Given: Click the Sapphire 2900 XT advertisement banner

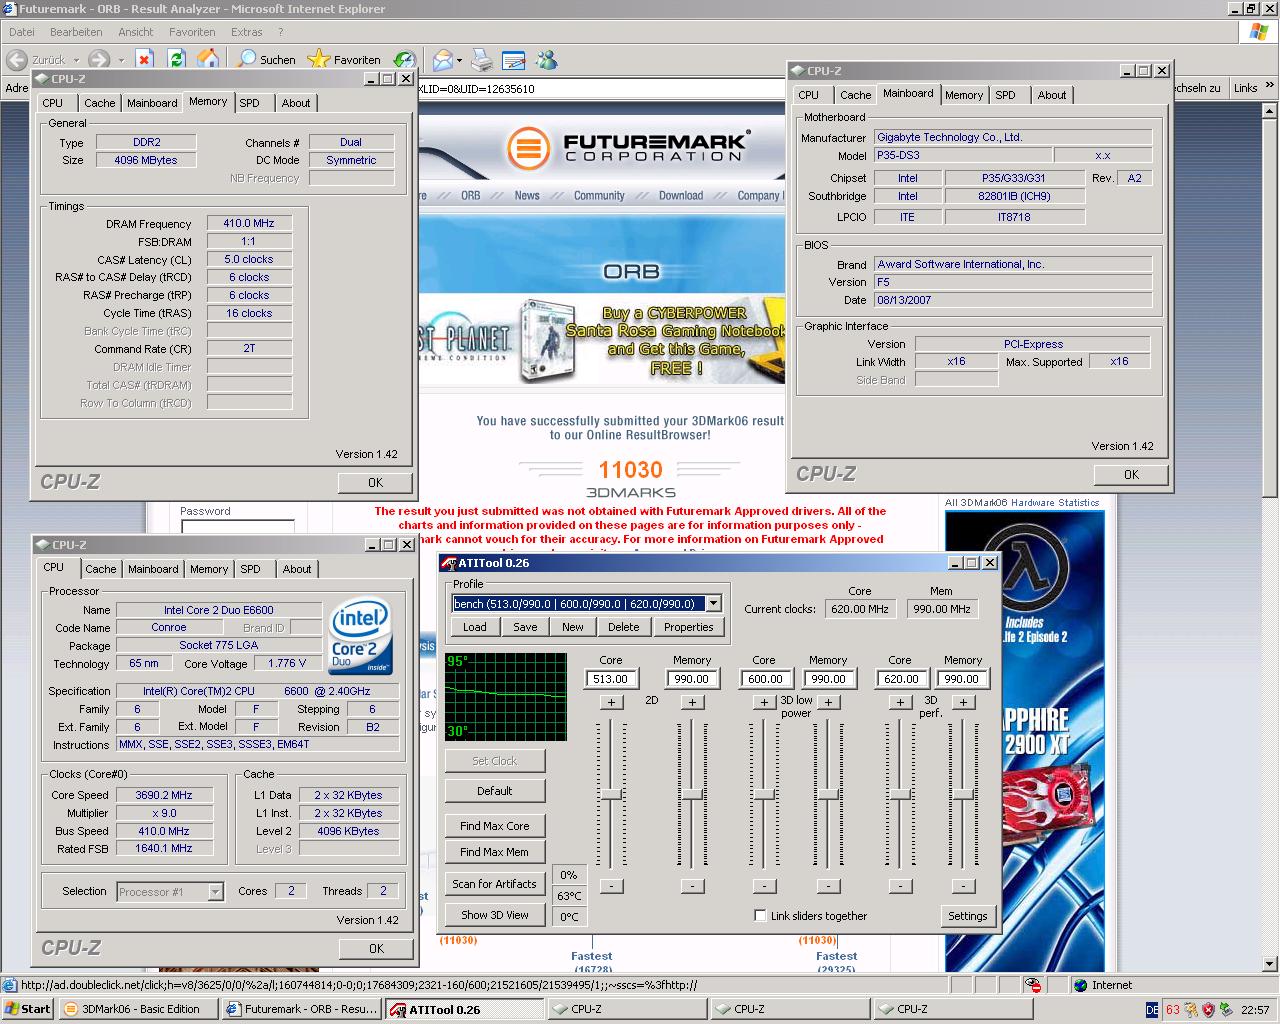Looking at the screenshot, I should click(1024, 740).
